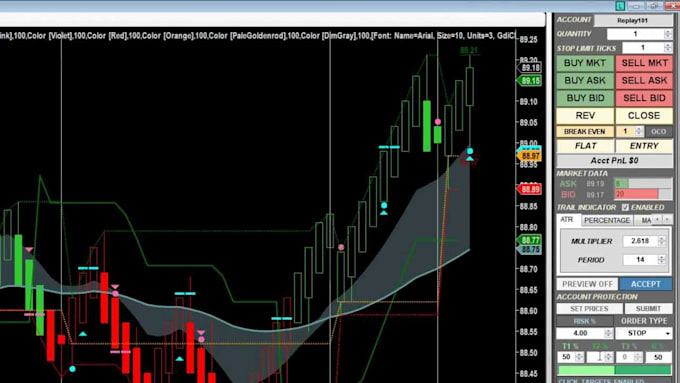Click the 89.21 high label on the chart

pyautogui.click(x=469, y=50)
